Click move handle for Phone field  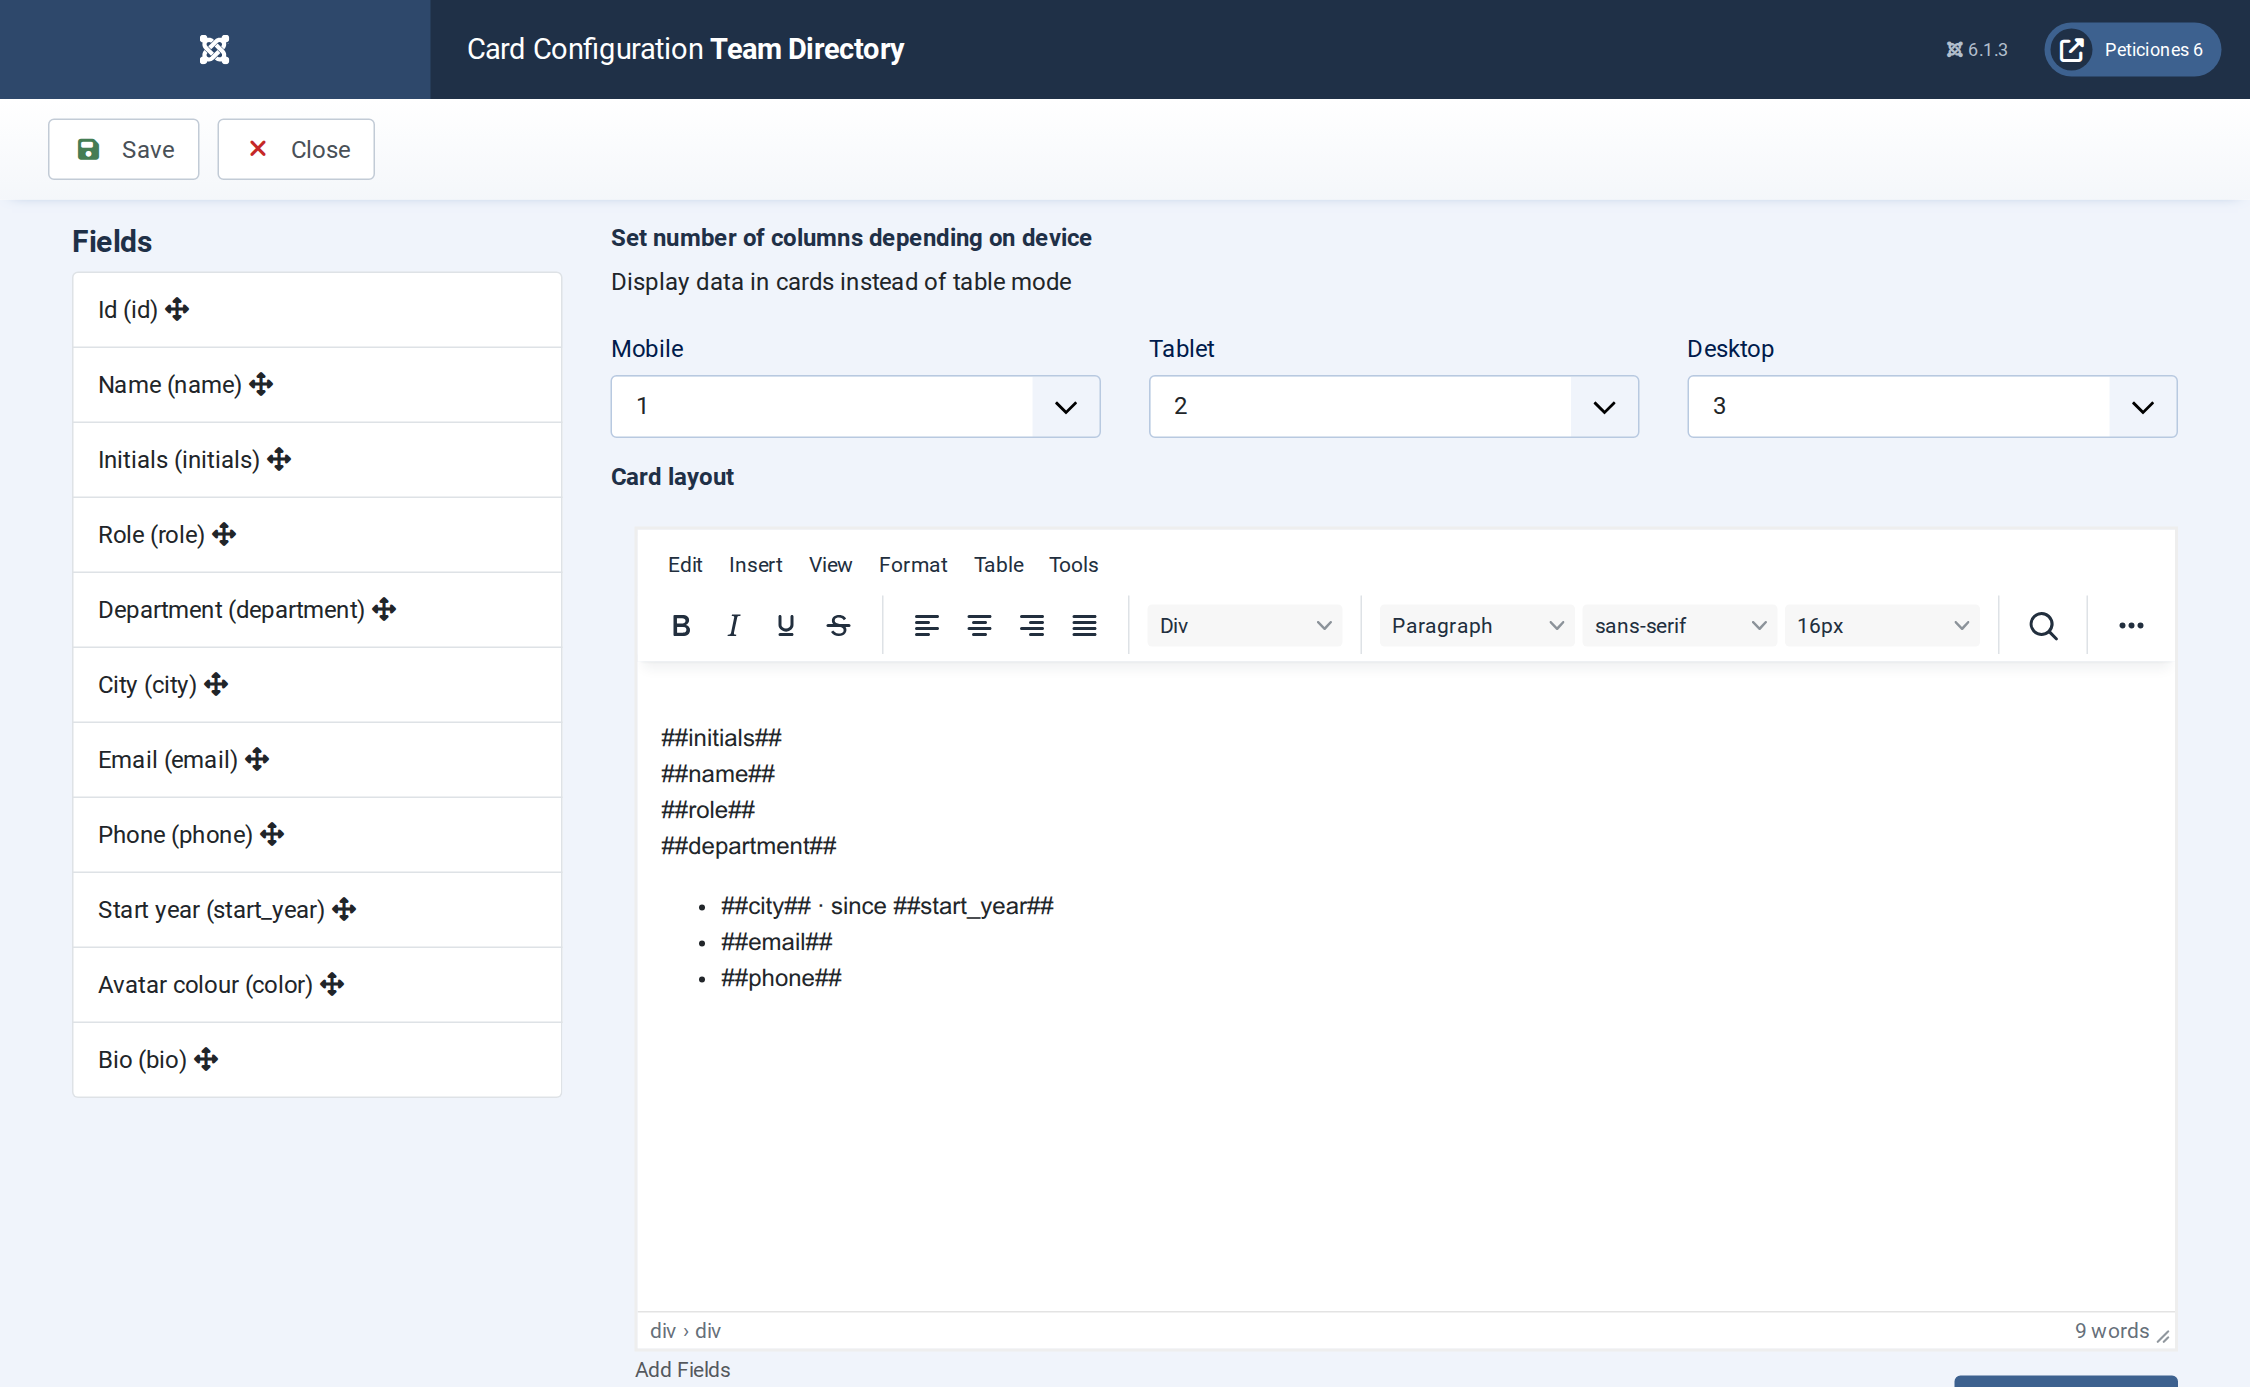pyautogui.click(x=273, y=834)
